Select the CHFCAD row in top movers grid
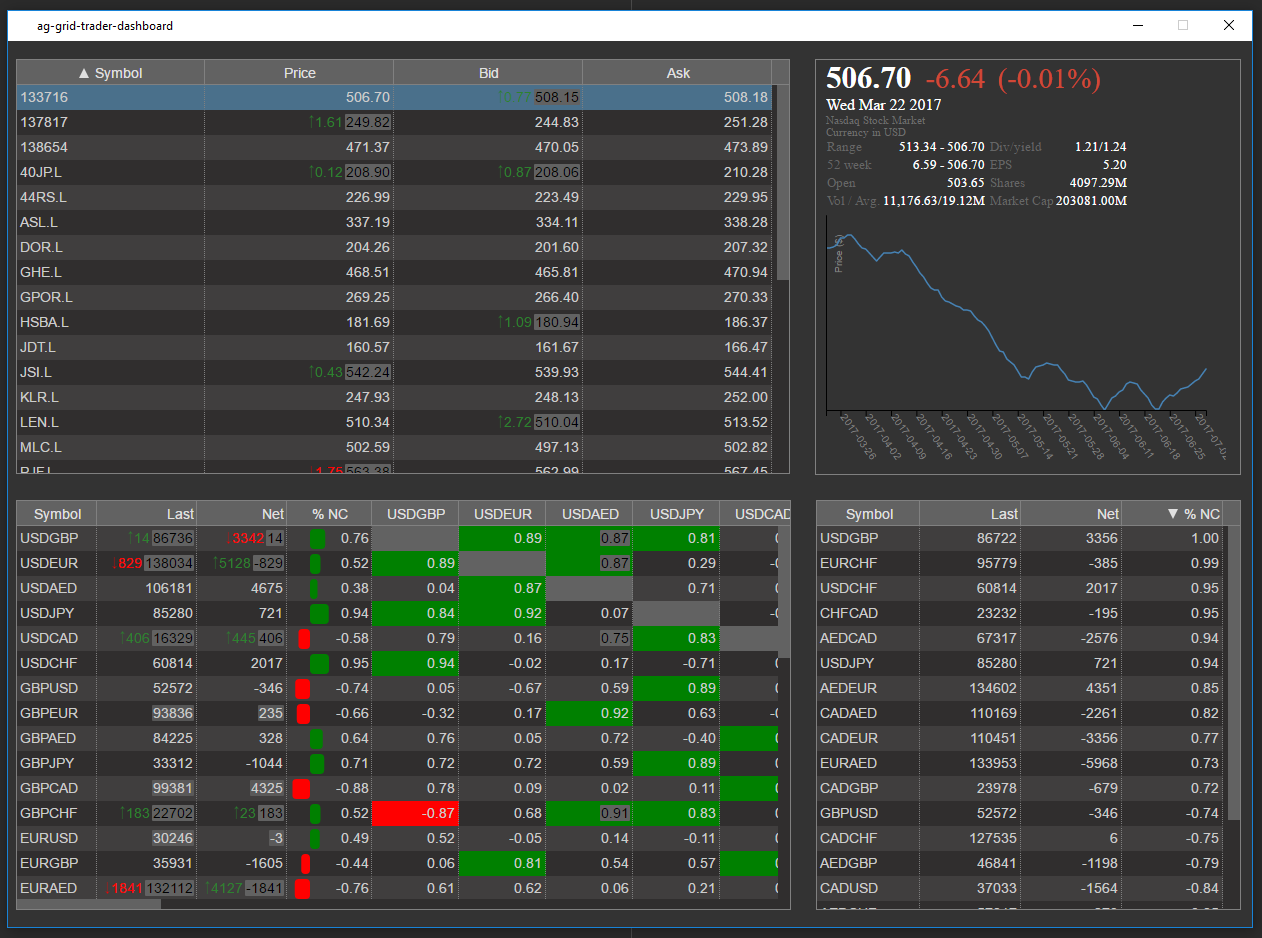Screen dimensions: 1262x938 pyautogui.click(x=1020, y=613)
